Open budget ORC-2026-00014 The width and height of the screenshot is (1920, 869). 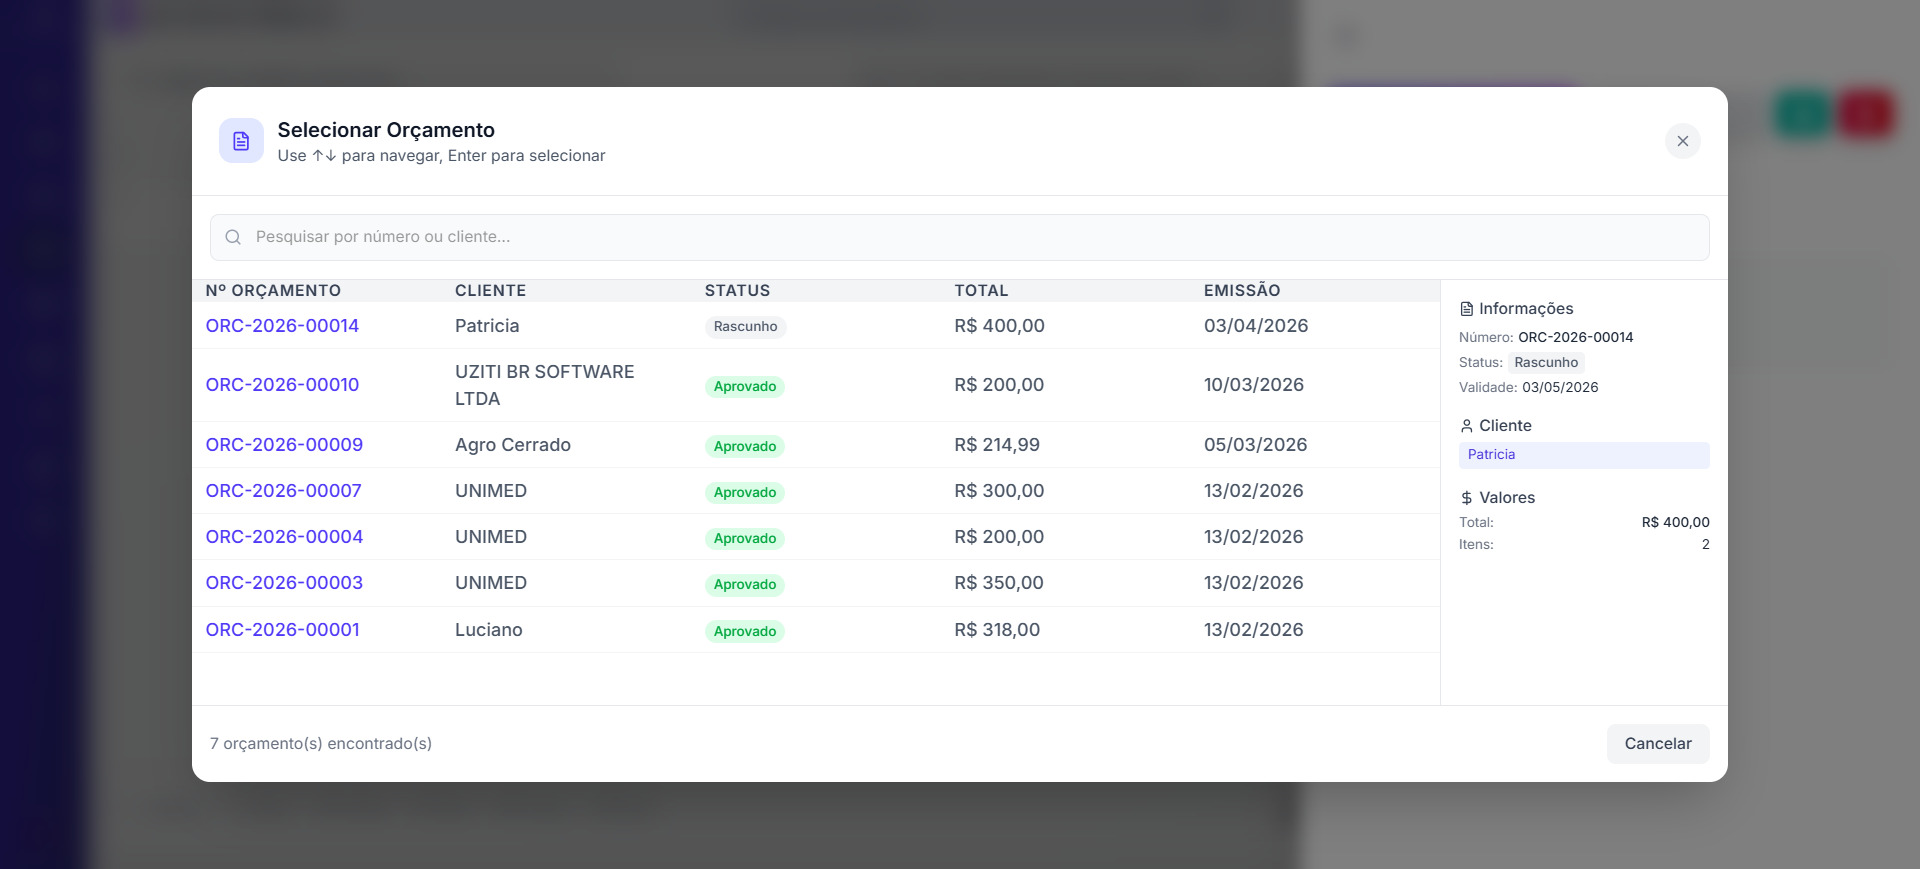[x=282, y=326]
